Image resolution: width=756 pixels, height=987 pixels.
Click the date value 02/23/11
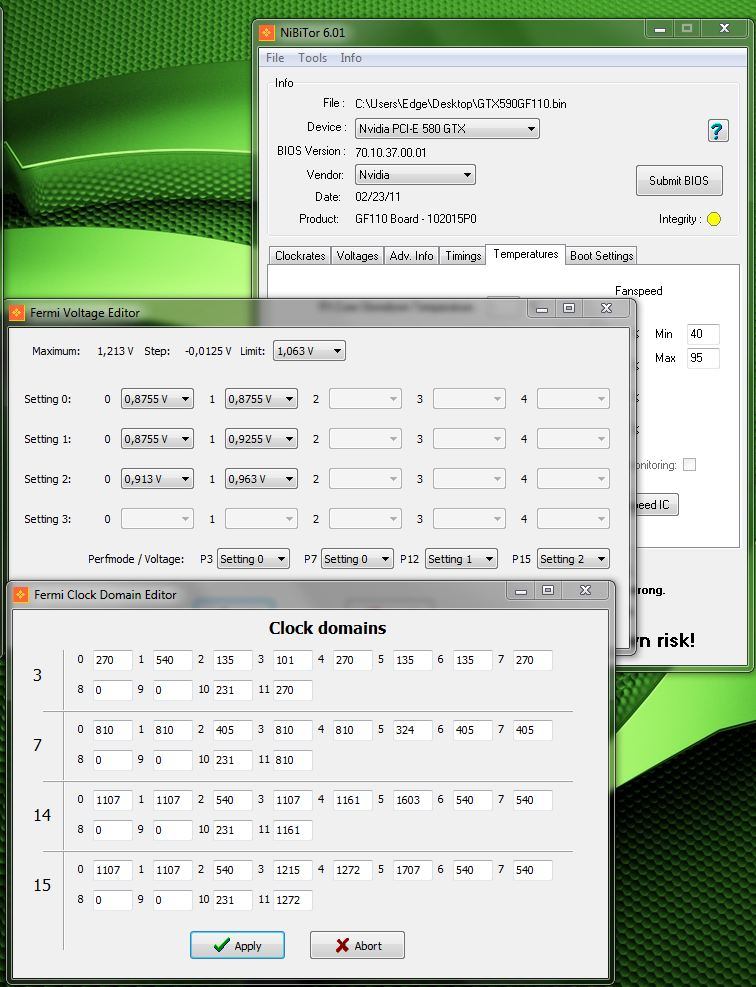[x=378, y=196]
